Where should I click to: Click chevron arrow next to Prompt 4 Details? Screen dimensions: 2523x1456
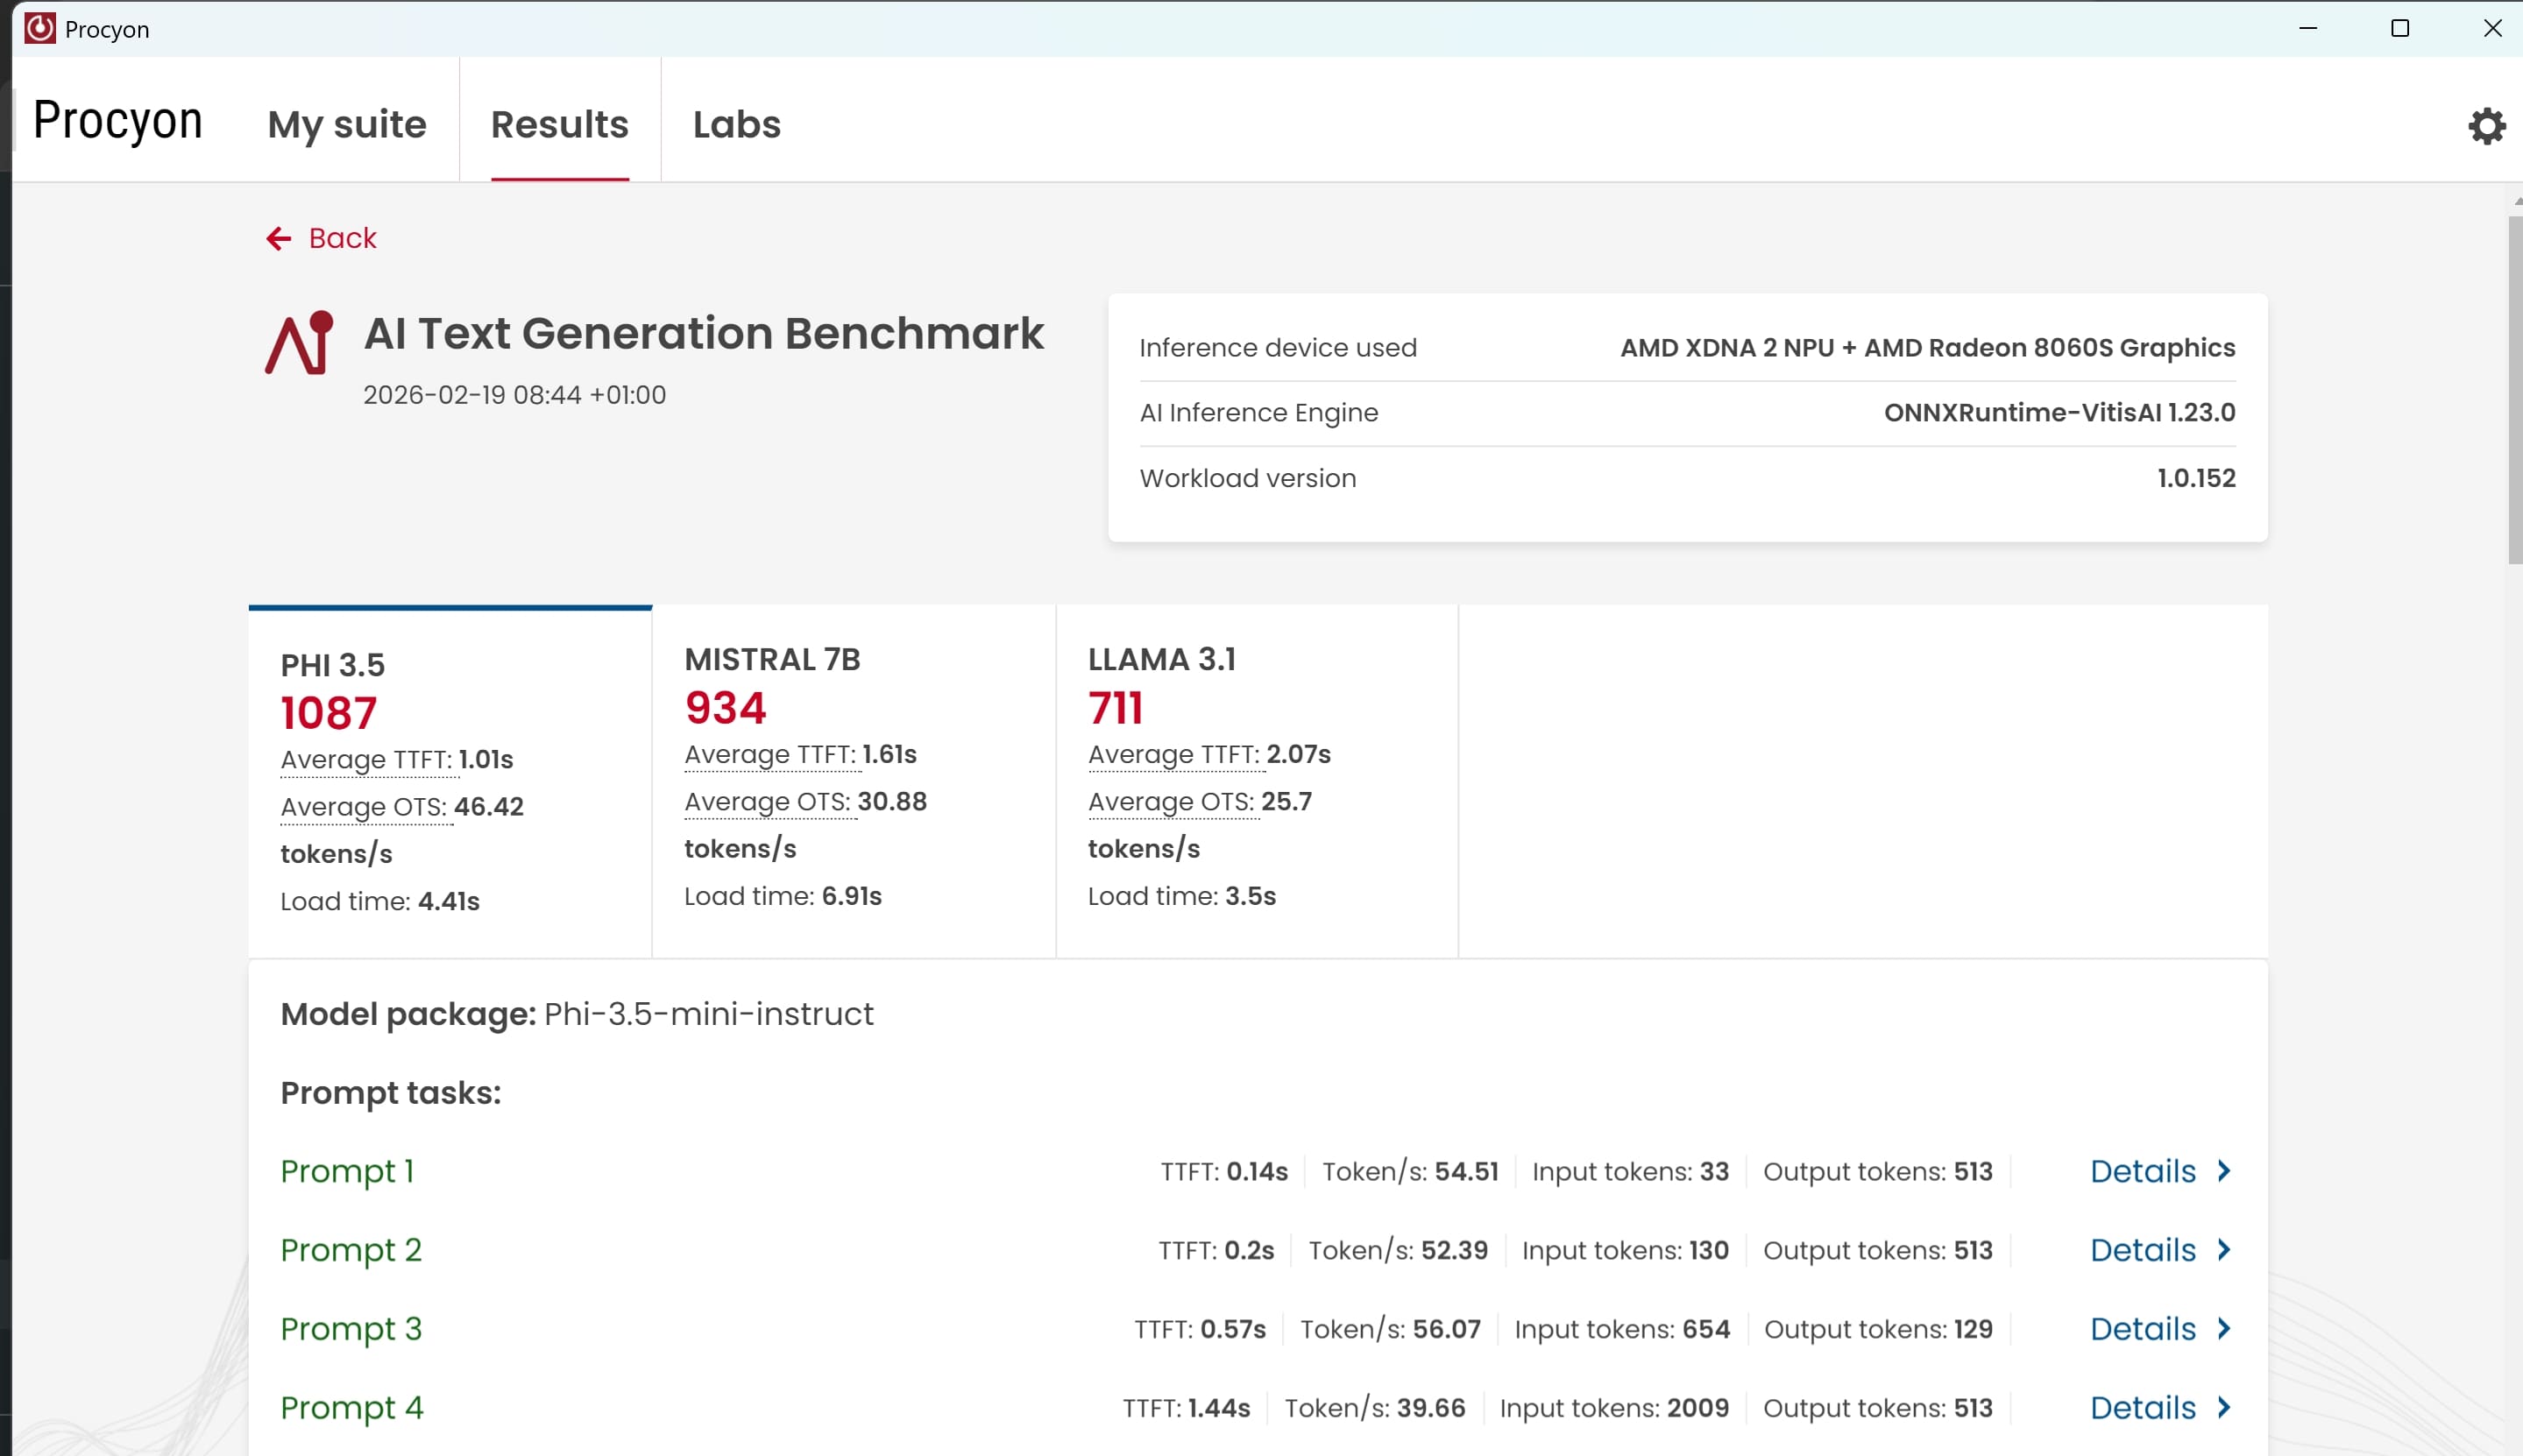(x=2224, y=1408)
